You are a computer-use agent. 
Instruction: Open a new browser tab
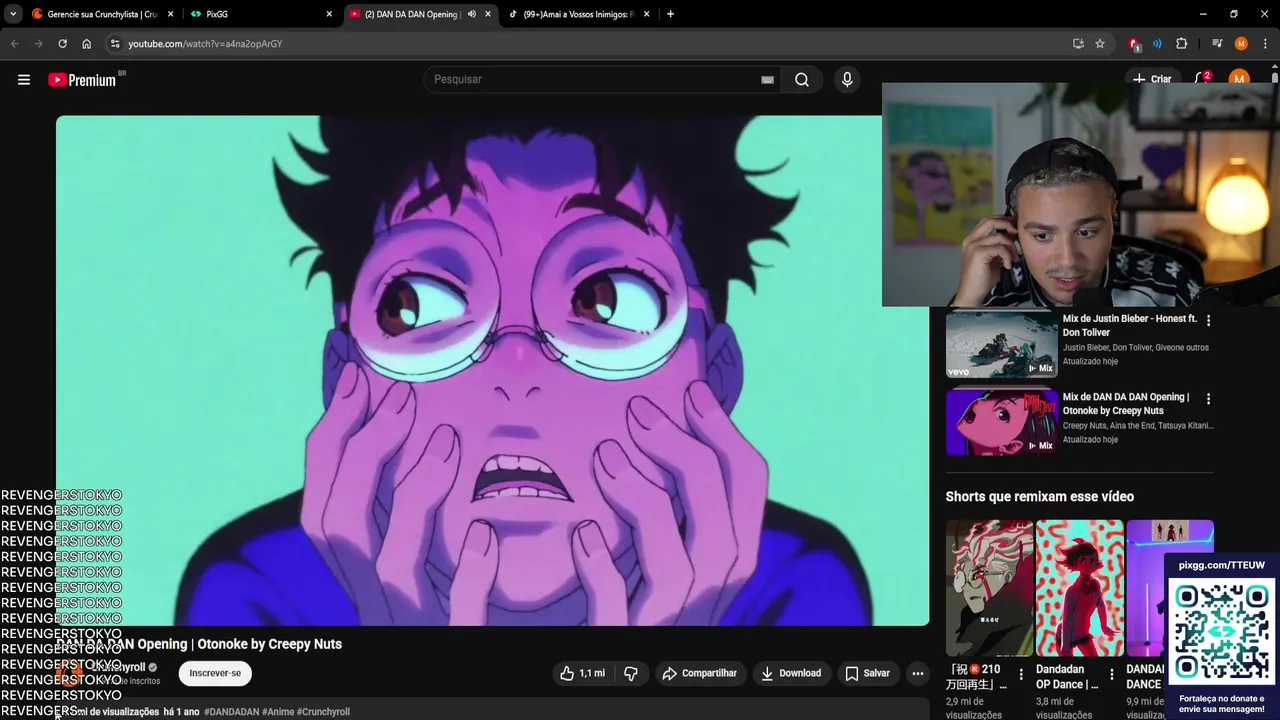670,14
